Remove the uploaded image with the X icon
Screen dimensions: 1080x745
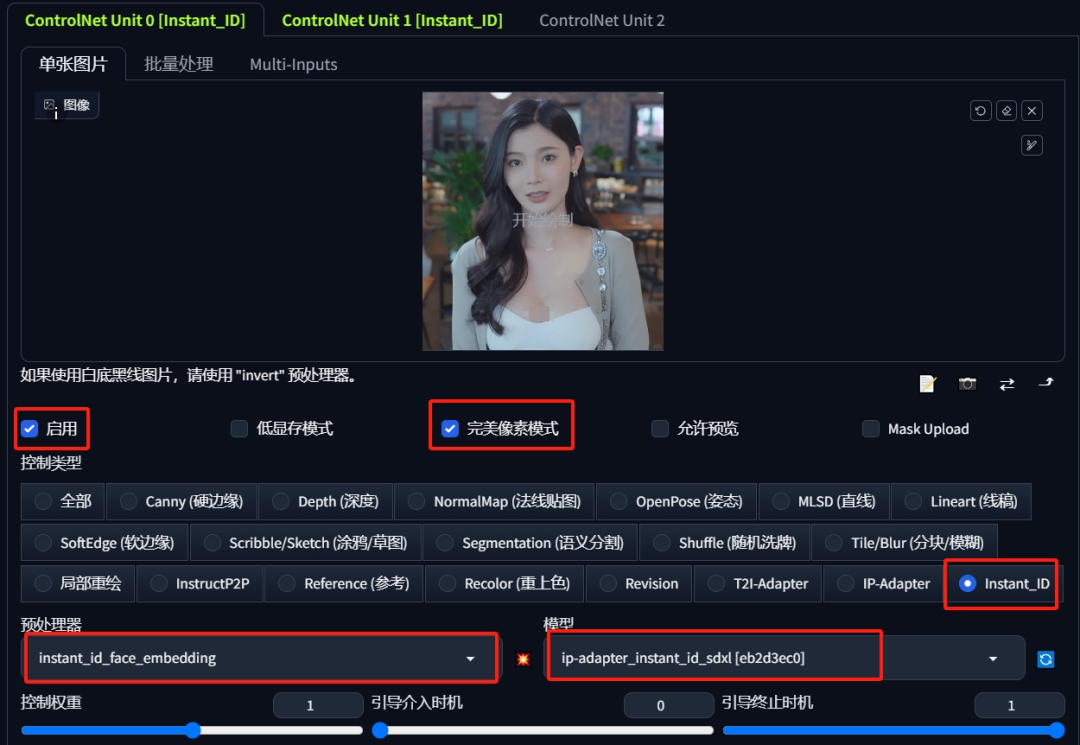click(x=1032, y=111)
